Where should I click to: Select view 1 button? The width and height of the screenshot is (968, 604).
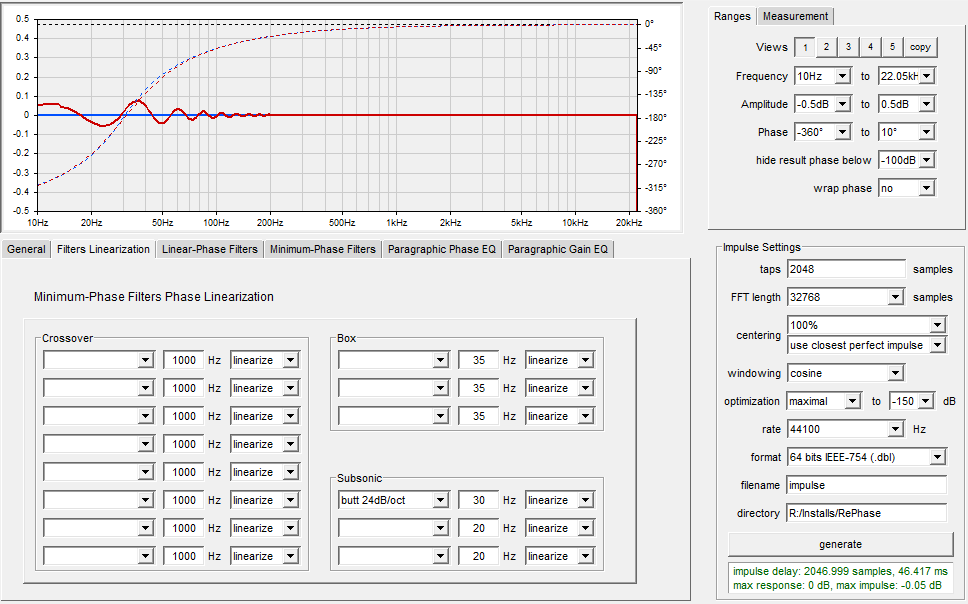coord(804,47)
